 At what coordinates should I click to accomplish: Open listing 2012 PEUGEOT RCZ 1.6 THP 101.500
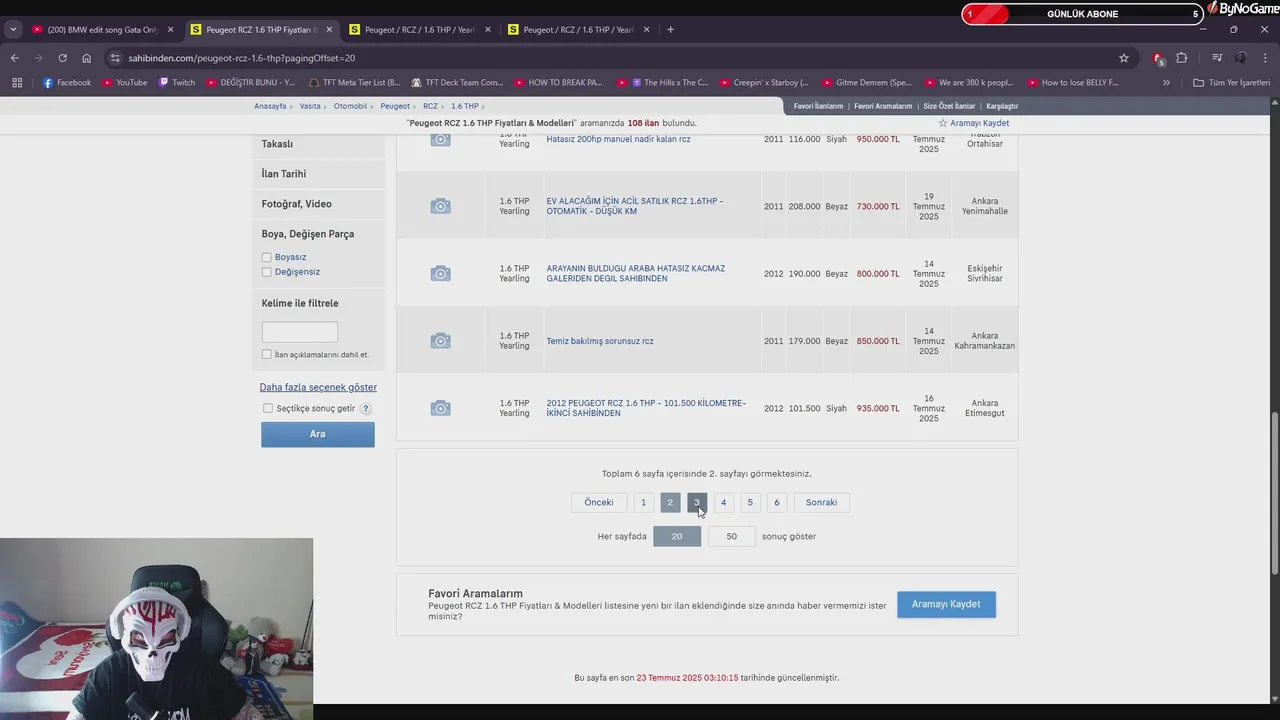point(646,408)
